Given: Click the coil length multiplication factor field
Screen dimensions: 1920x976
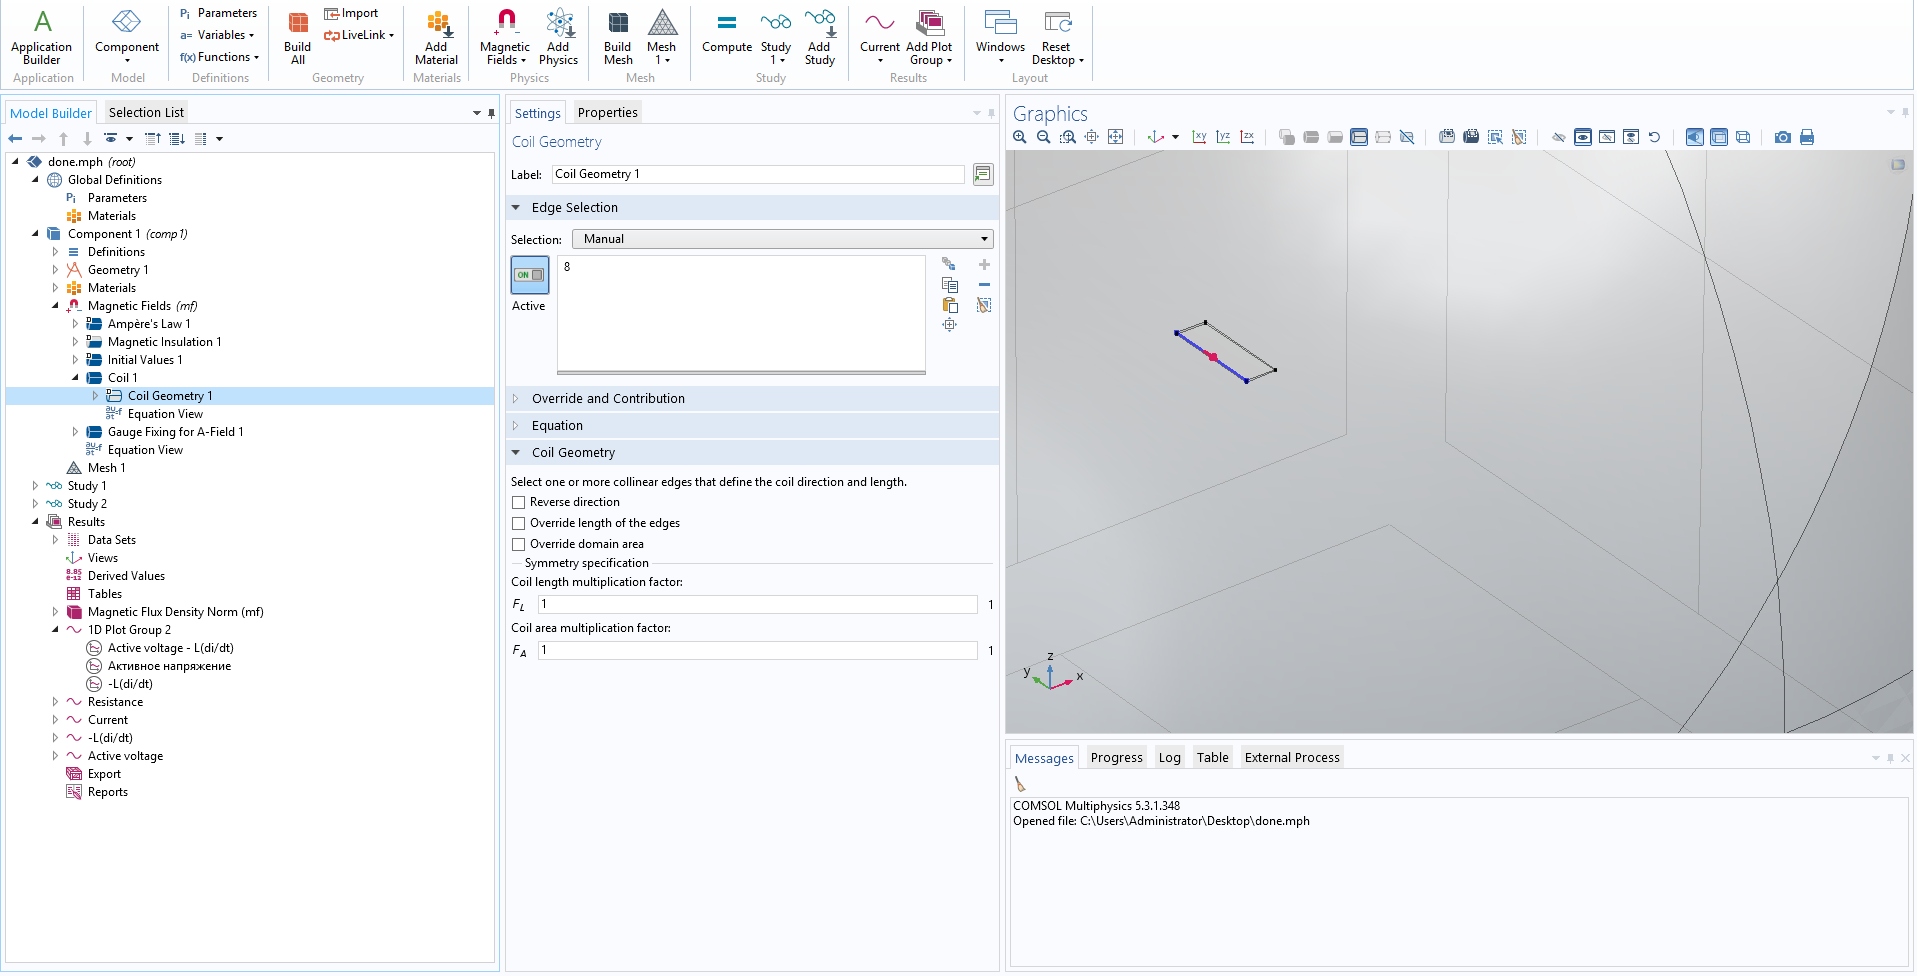Looking at the screenshot, I should (757, 604).
